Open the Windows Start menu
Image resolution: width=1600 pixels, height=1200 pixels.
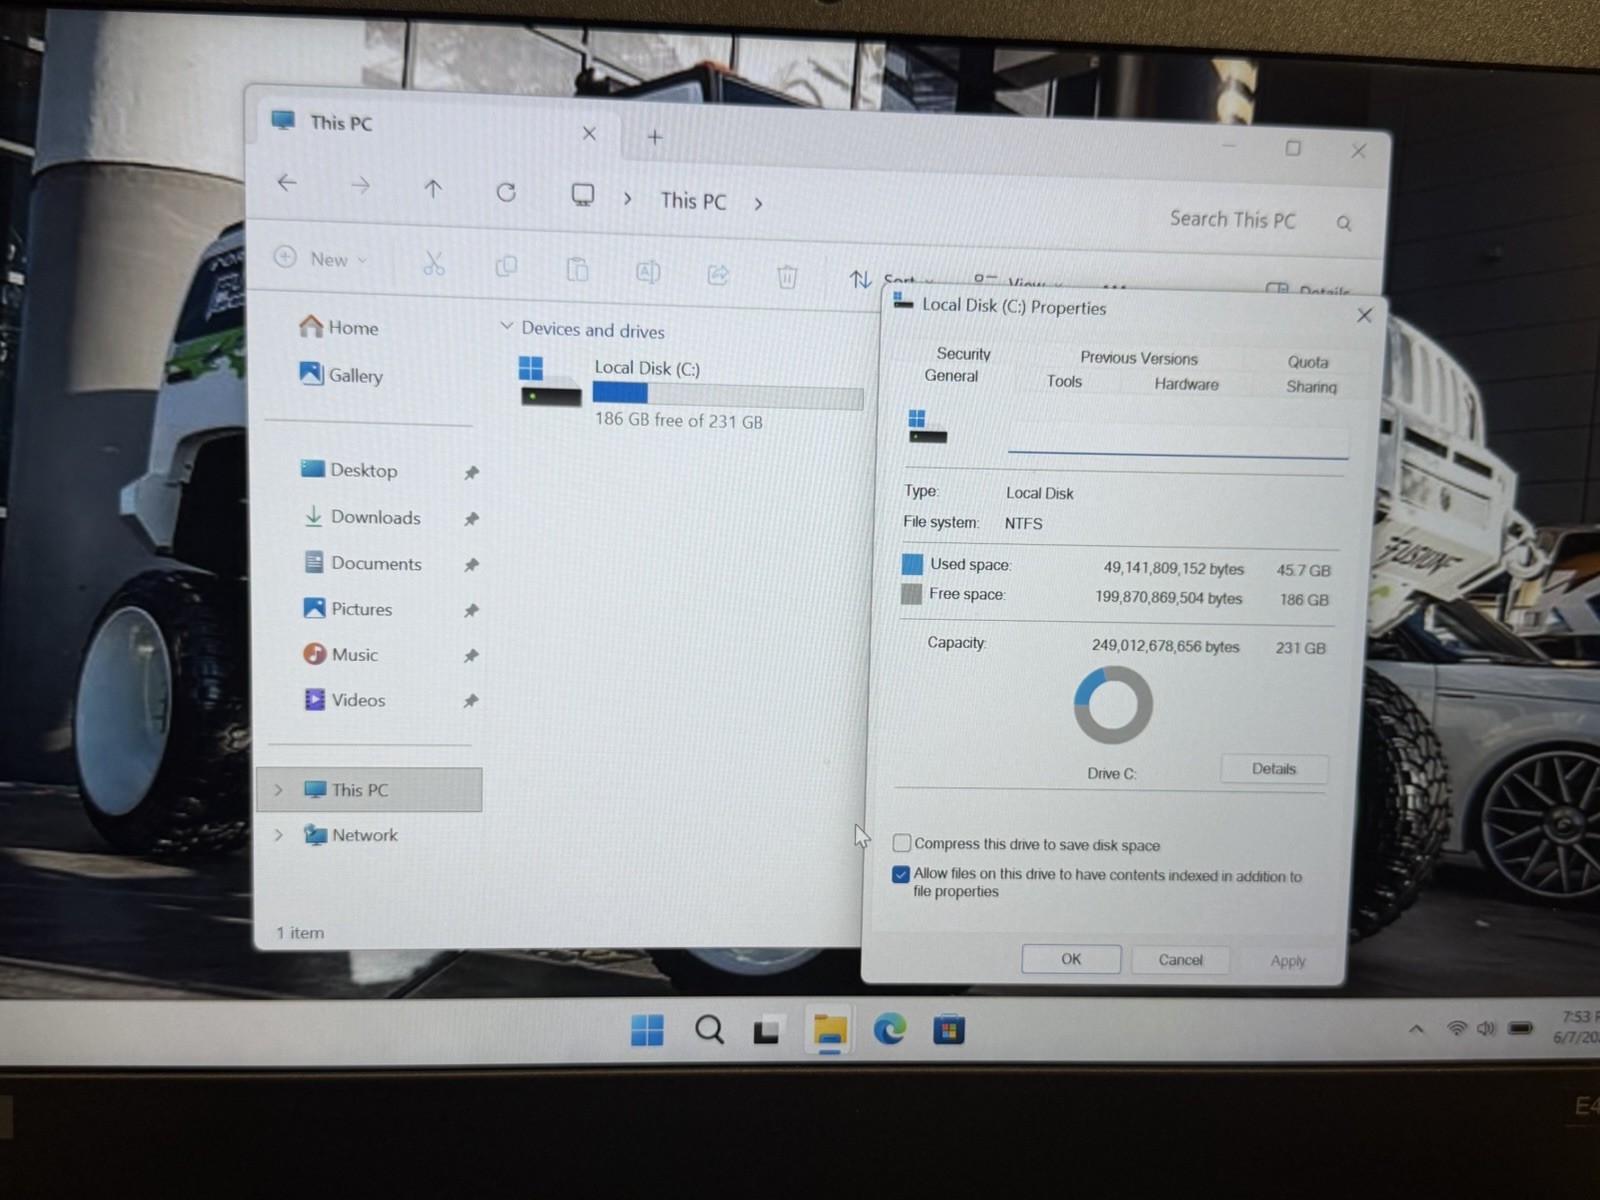coord(647,1029)
